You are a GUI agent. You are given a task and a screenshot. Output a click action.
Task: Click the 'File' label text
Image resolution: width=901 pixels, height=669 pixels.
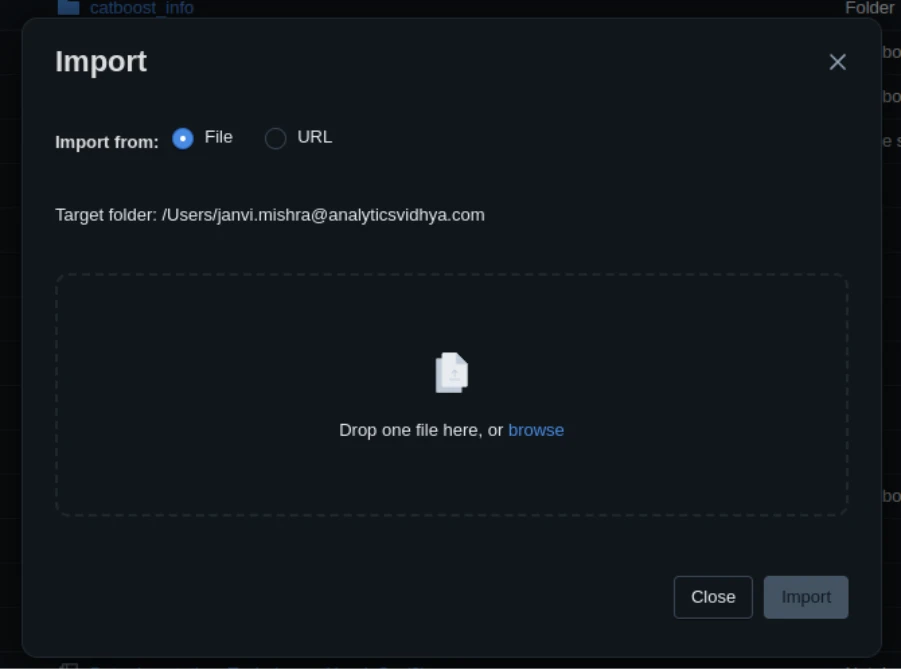click(x=218, y=137)
